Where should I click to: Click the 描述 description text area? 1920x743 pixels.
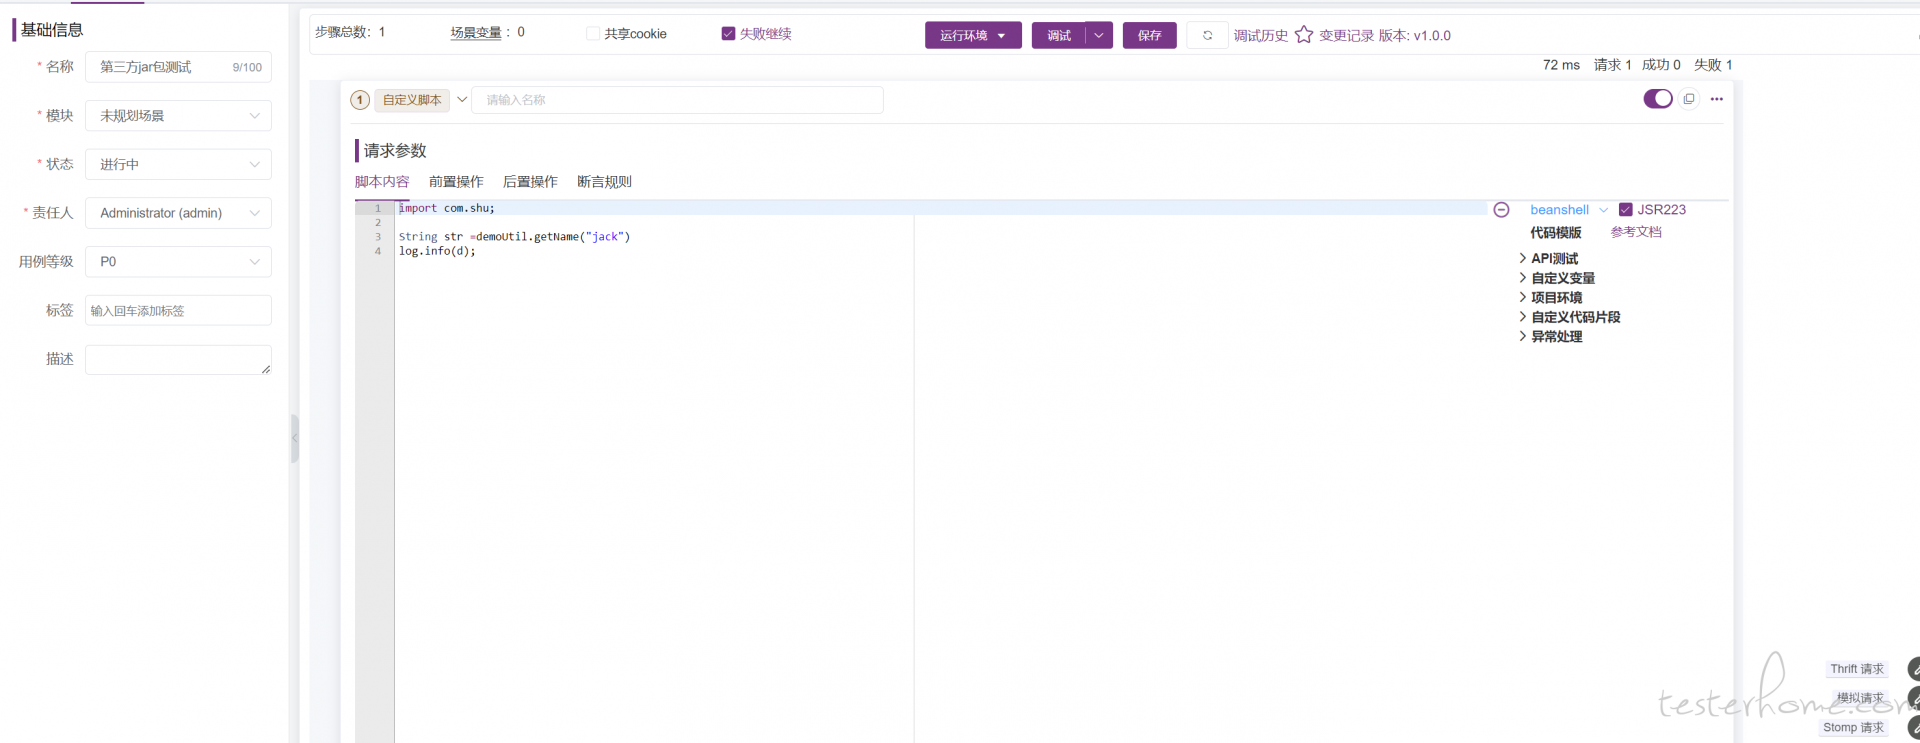(178, 360)
